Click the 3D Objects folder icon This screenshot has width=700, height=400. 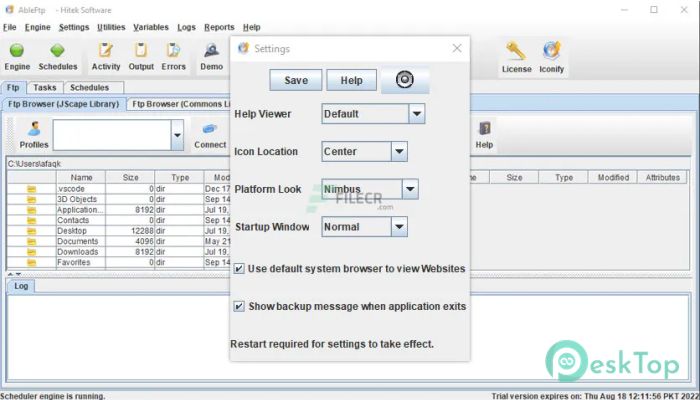pyautogui.click(x=31, y=200)
